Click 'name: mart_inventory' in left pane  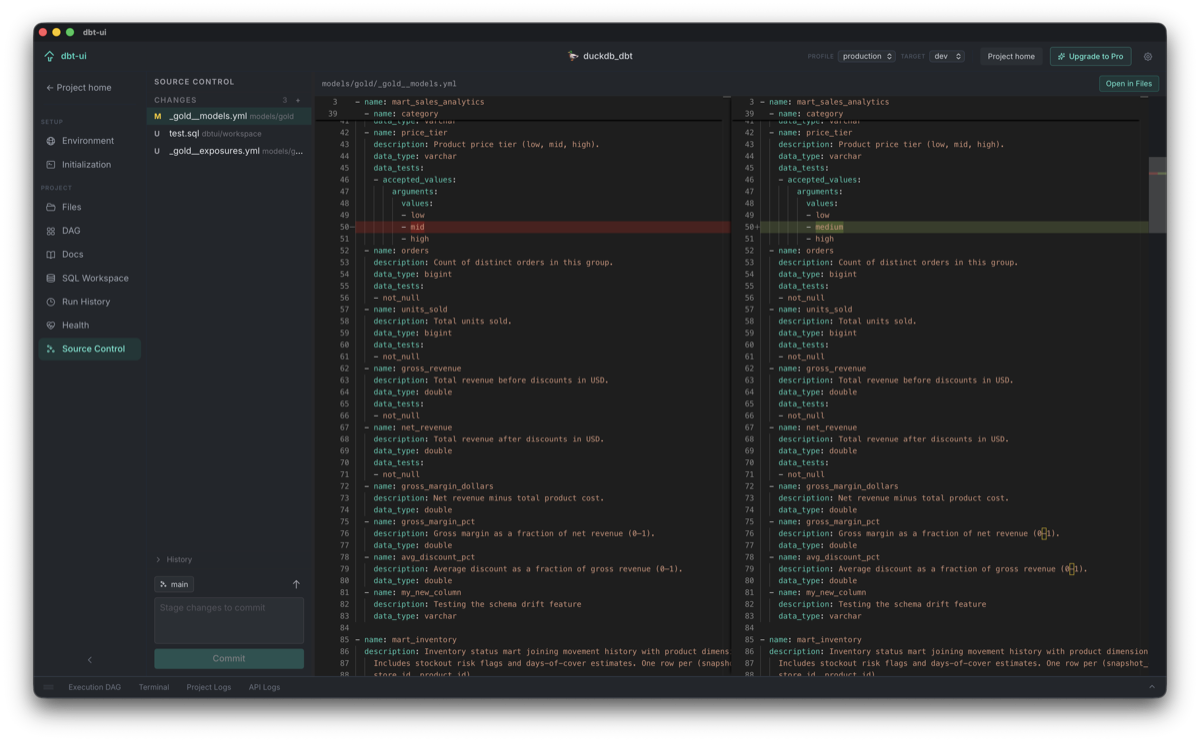tap(410, 640)
